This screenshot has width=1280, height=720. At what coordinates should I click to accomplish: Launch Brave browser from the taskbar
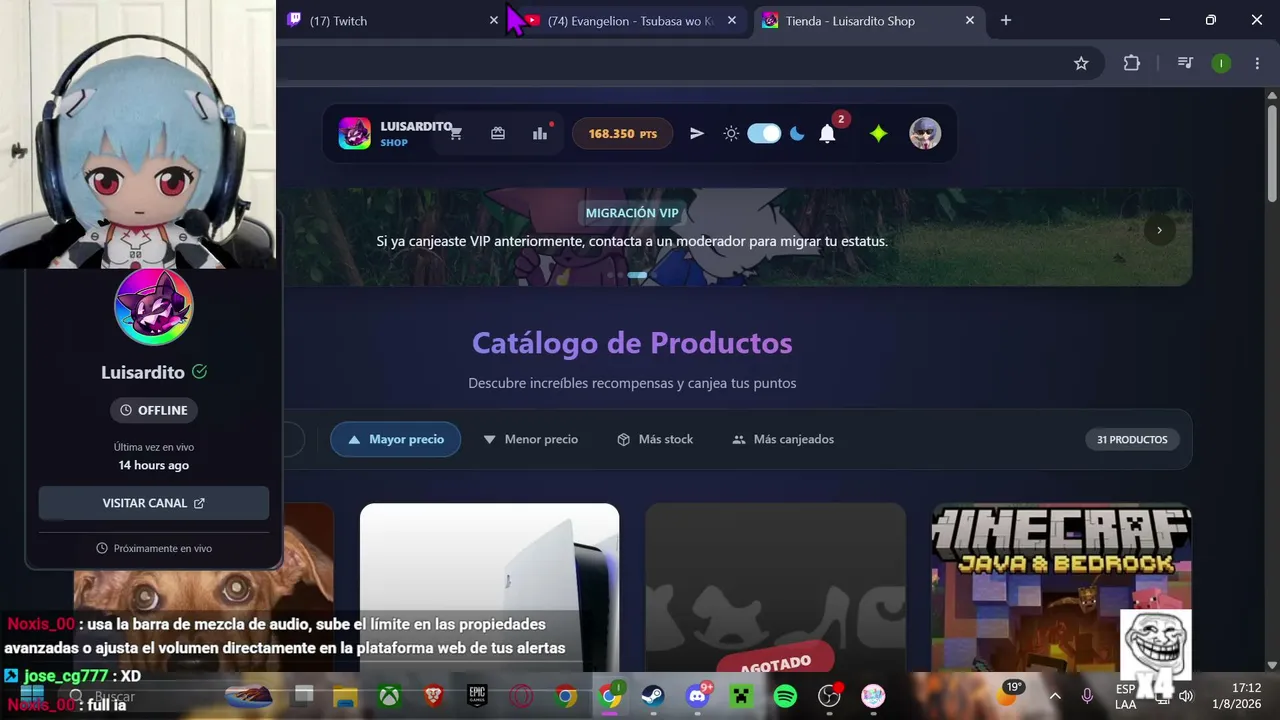pos(433,696)
